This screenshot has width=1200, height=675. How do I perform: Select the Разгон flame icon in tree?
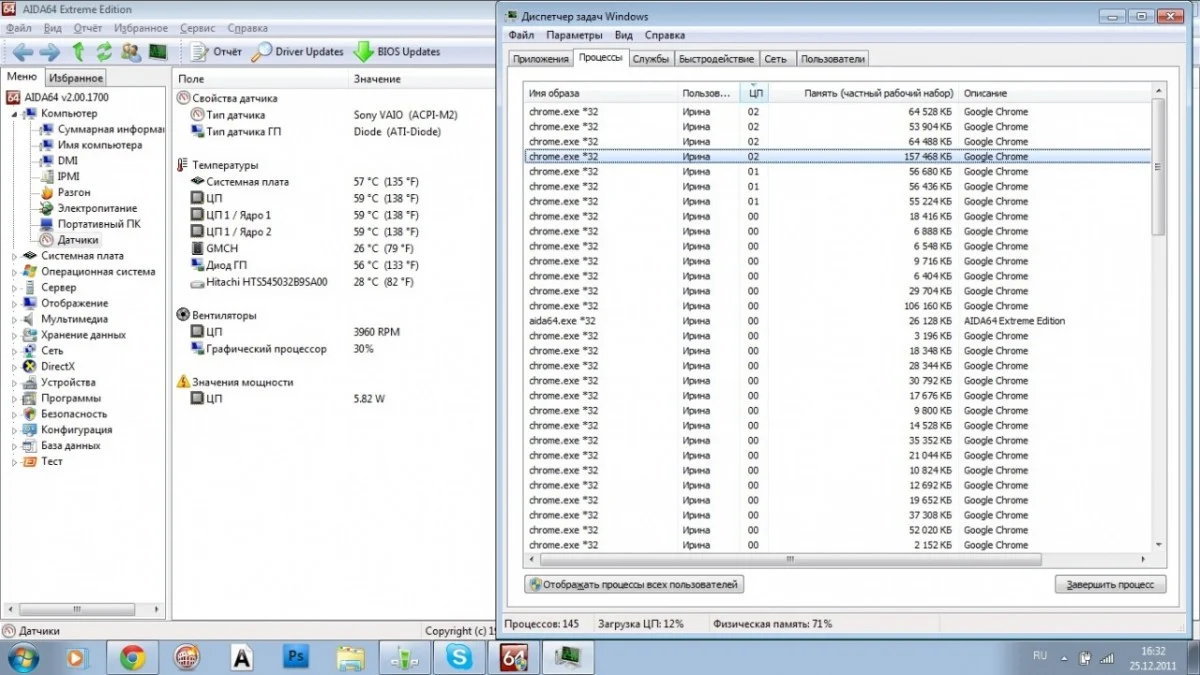(46, 192)
